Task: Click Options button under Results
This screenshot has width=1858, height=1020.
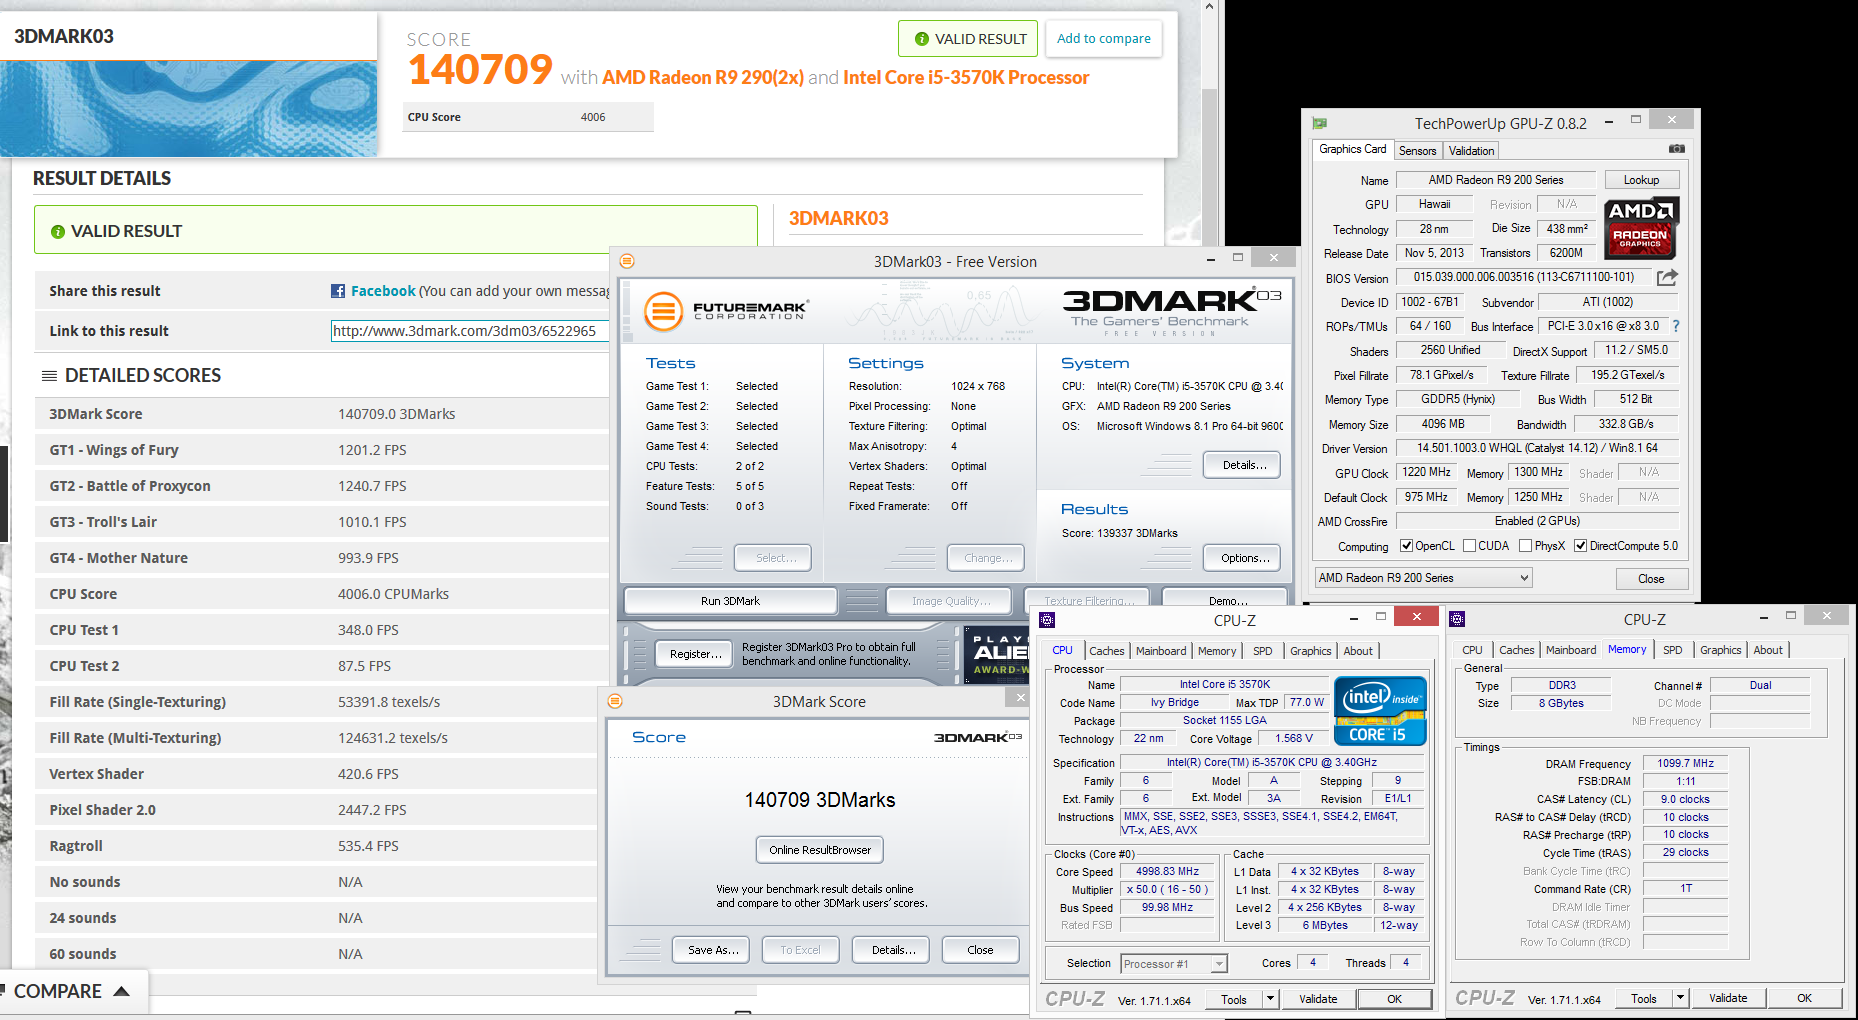Action: [x=1244, y=558]
